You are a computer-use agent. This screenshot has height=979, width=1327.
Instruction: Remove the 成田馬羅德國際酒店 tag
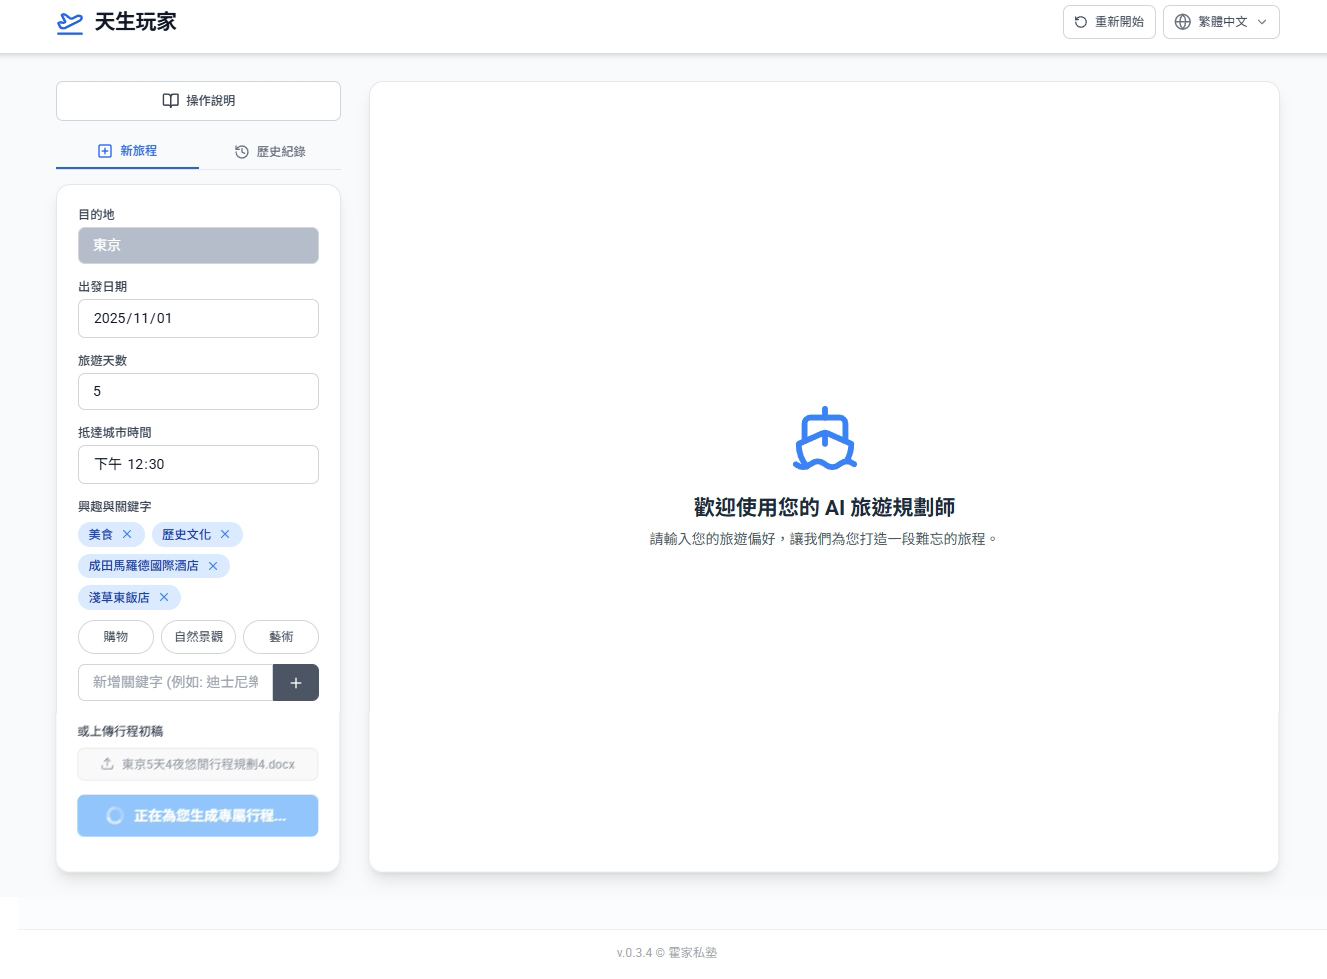tap(213, 566)
